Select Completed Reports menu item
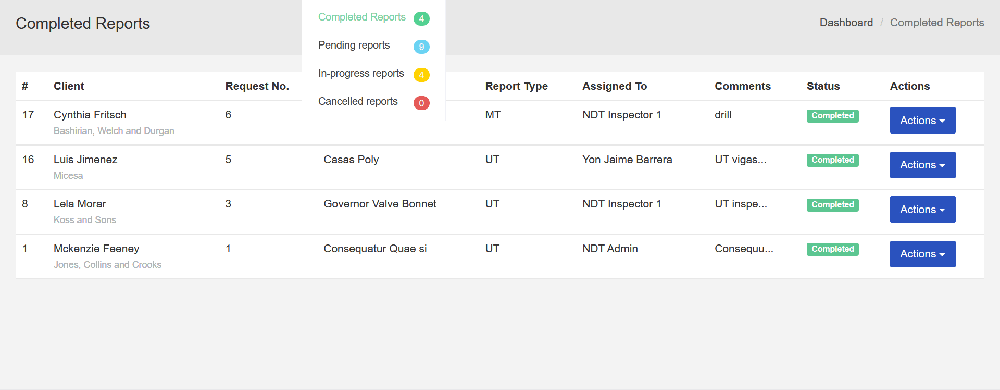 click(x=362, y=18)
